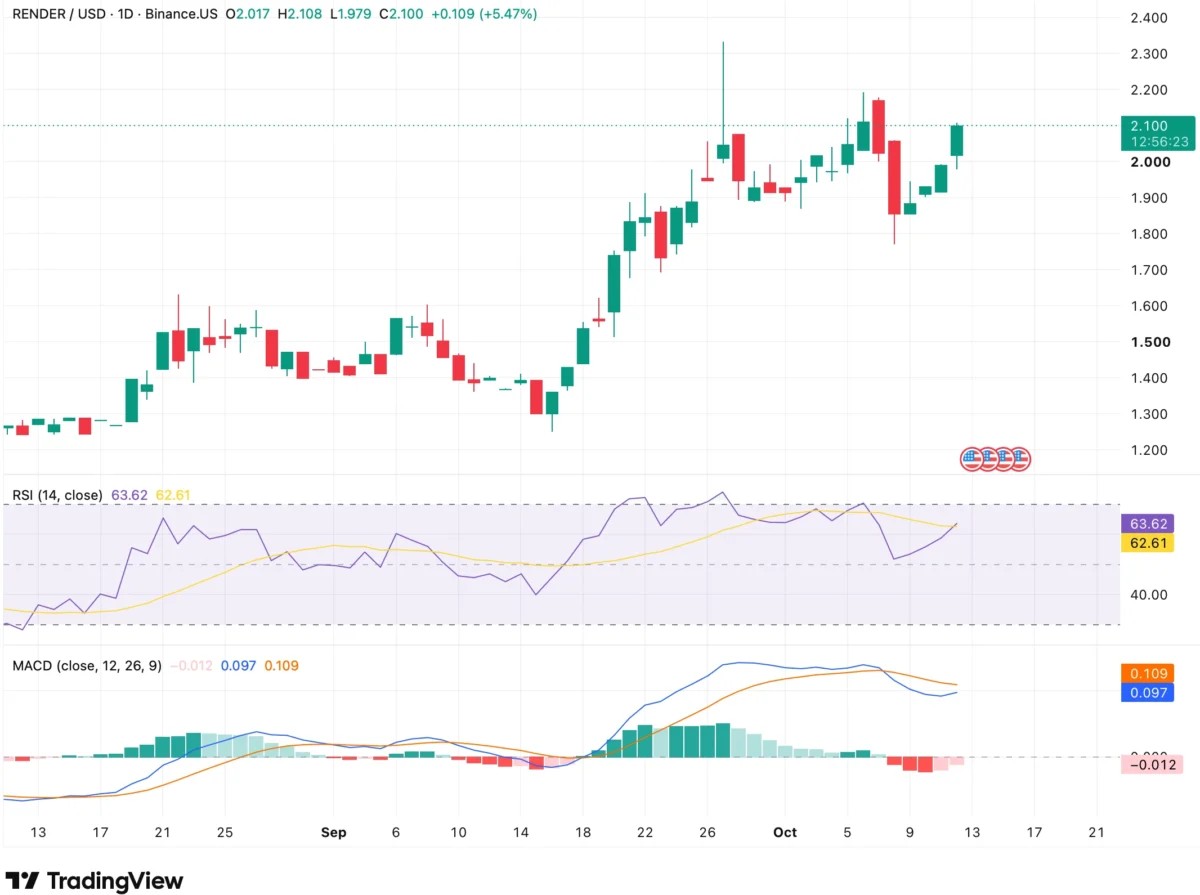Click "1.700" on the price scale
The image size is (1200, 895).
tap(1148, 270)
